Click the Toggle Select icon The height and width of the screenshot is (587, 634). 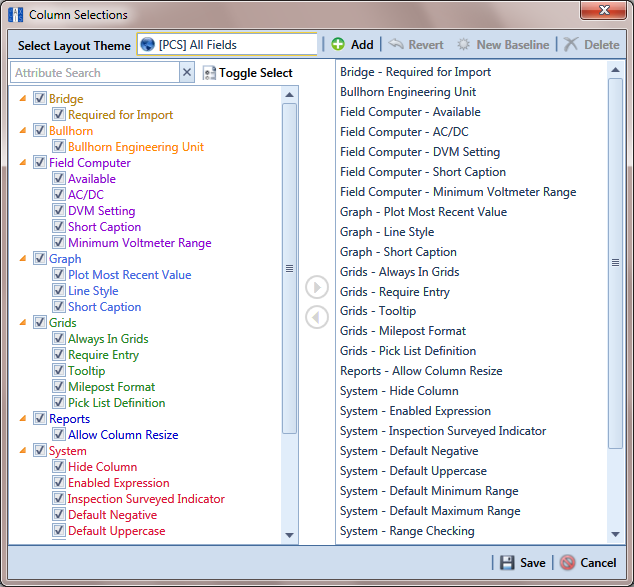coord(209,73)
